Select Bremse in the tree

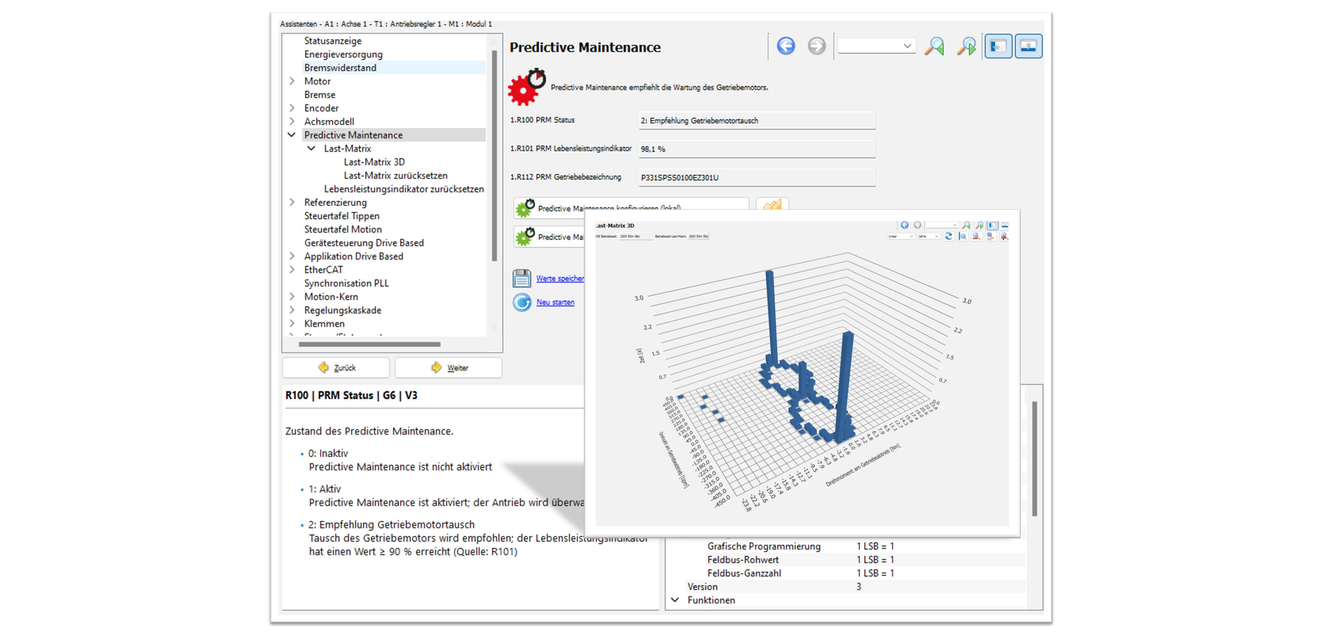tap(320, 95)
